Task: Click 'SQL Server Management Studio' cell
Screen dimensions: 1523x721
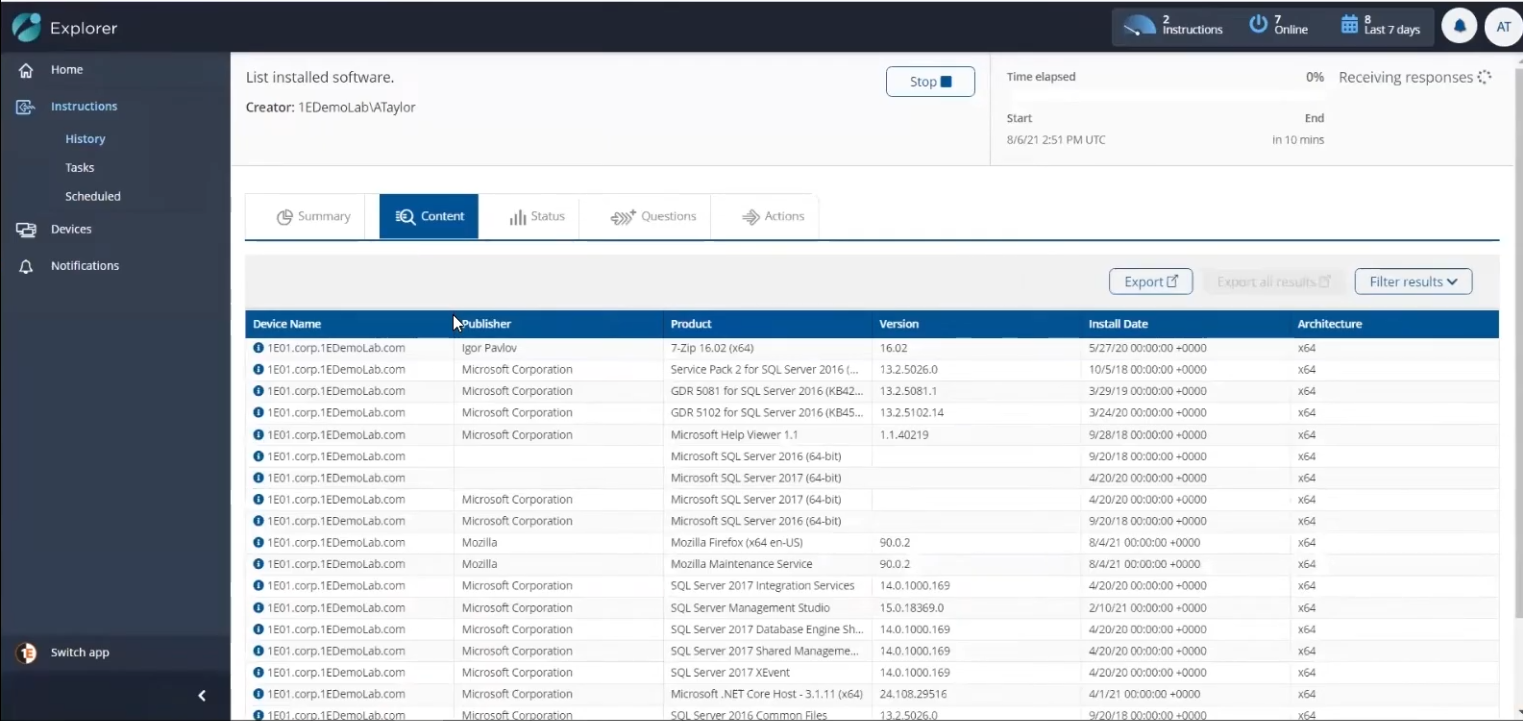Action: tap(750, 608)
